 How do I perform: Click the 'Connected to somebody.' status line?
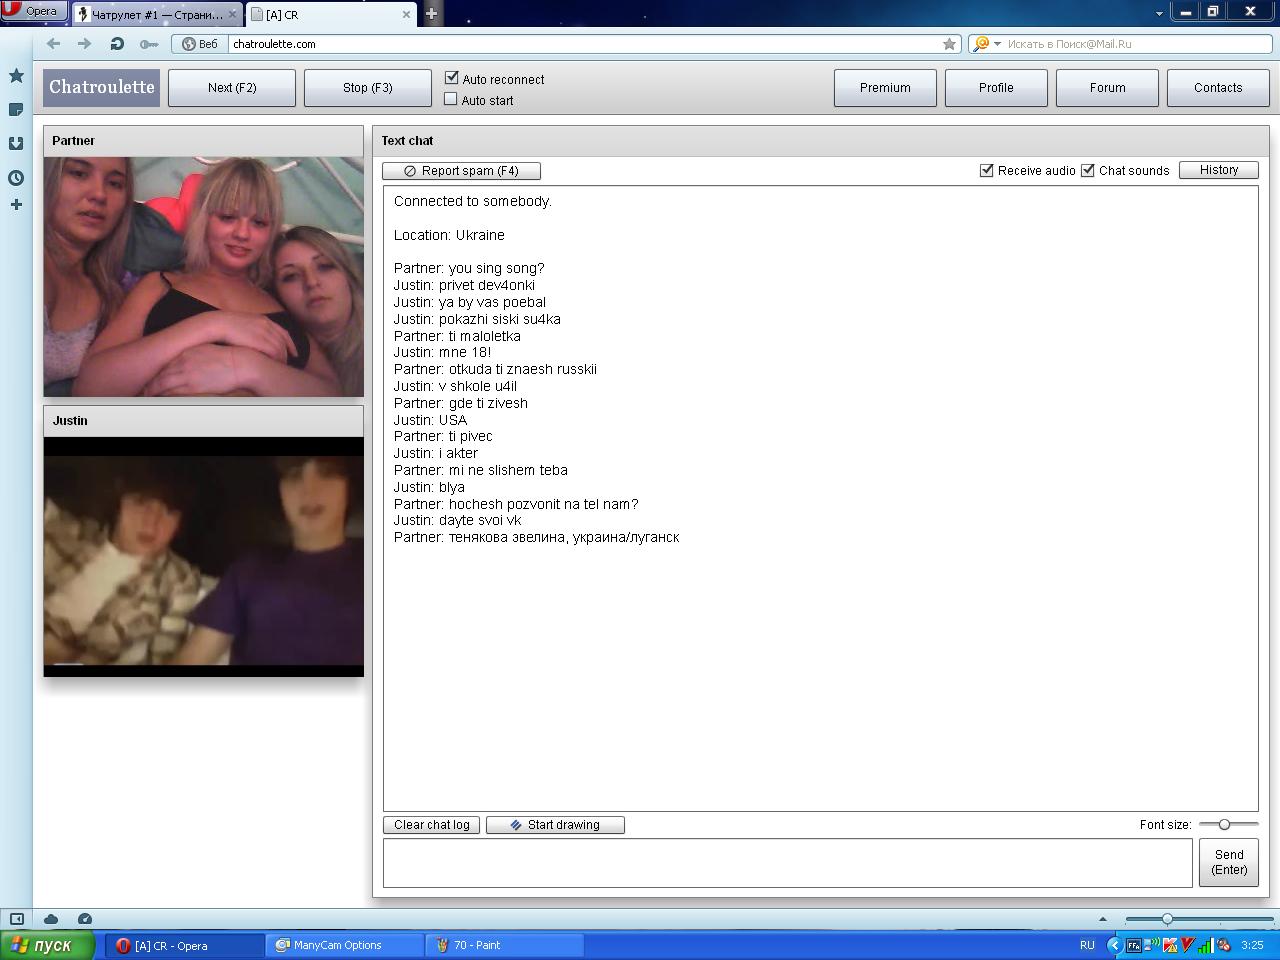(473, 201)
